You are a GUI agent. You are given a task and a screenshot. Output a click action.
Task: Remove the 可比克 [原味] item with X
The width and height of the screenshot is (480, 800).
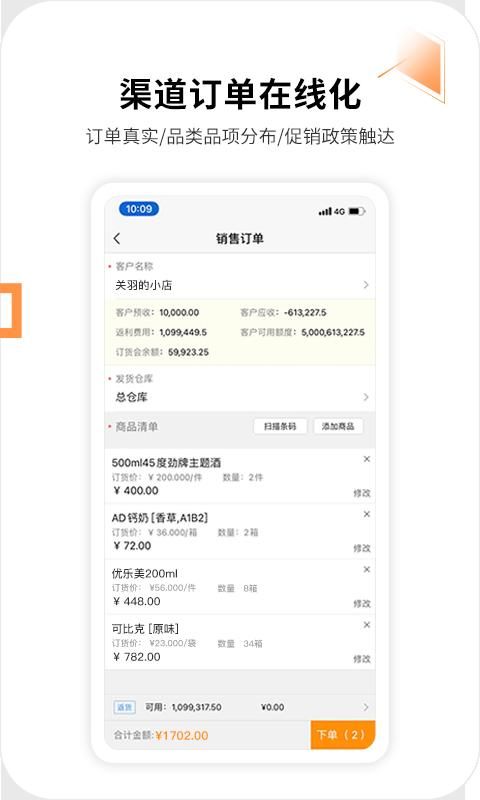pos(366,624)
